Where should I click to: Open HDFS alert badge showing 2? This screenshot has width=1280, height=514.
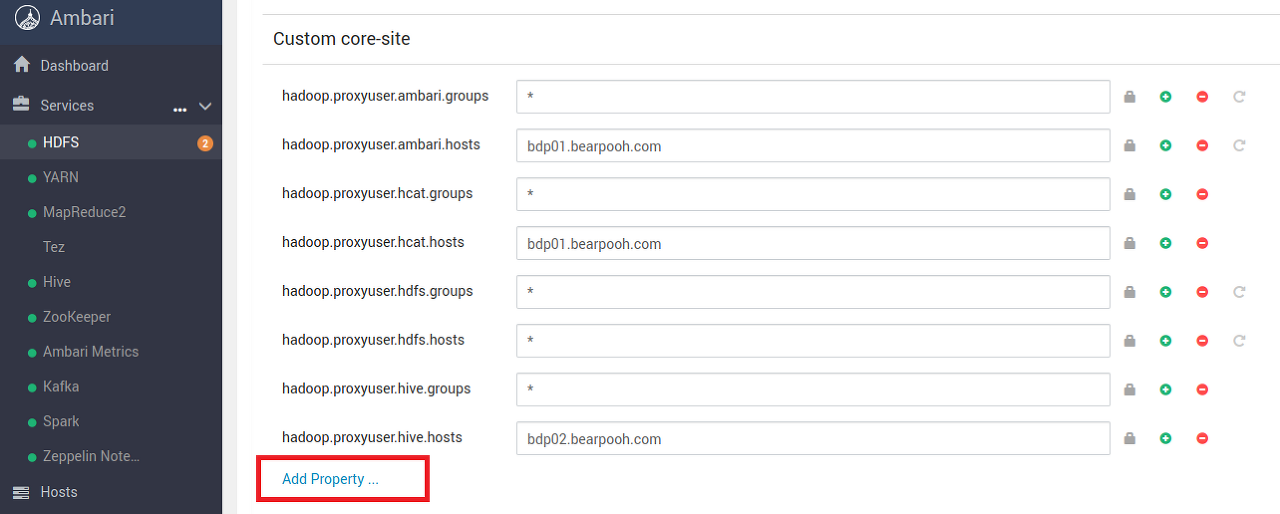205,143
